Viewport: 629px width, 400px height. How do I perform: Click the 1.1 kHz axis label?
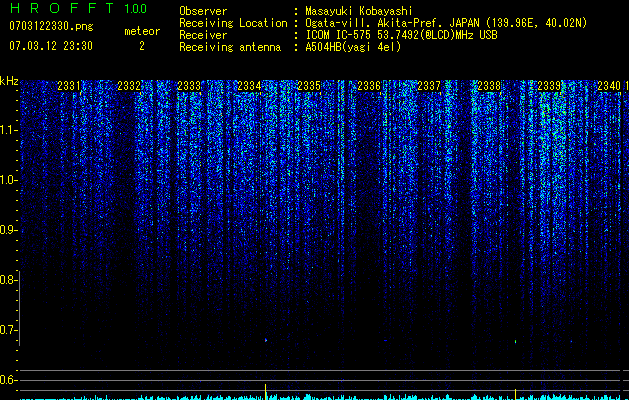click(8, 130)
